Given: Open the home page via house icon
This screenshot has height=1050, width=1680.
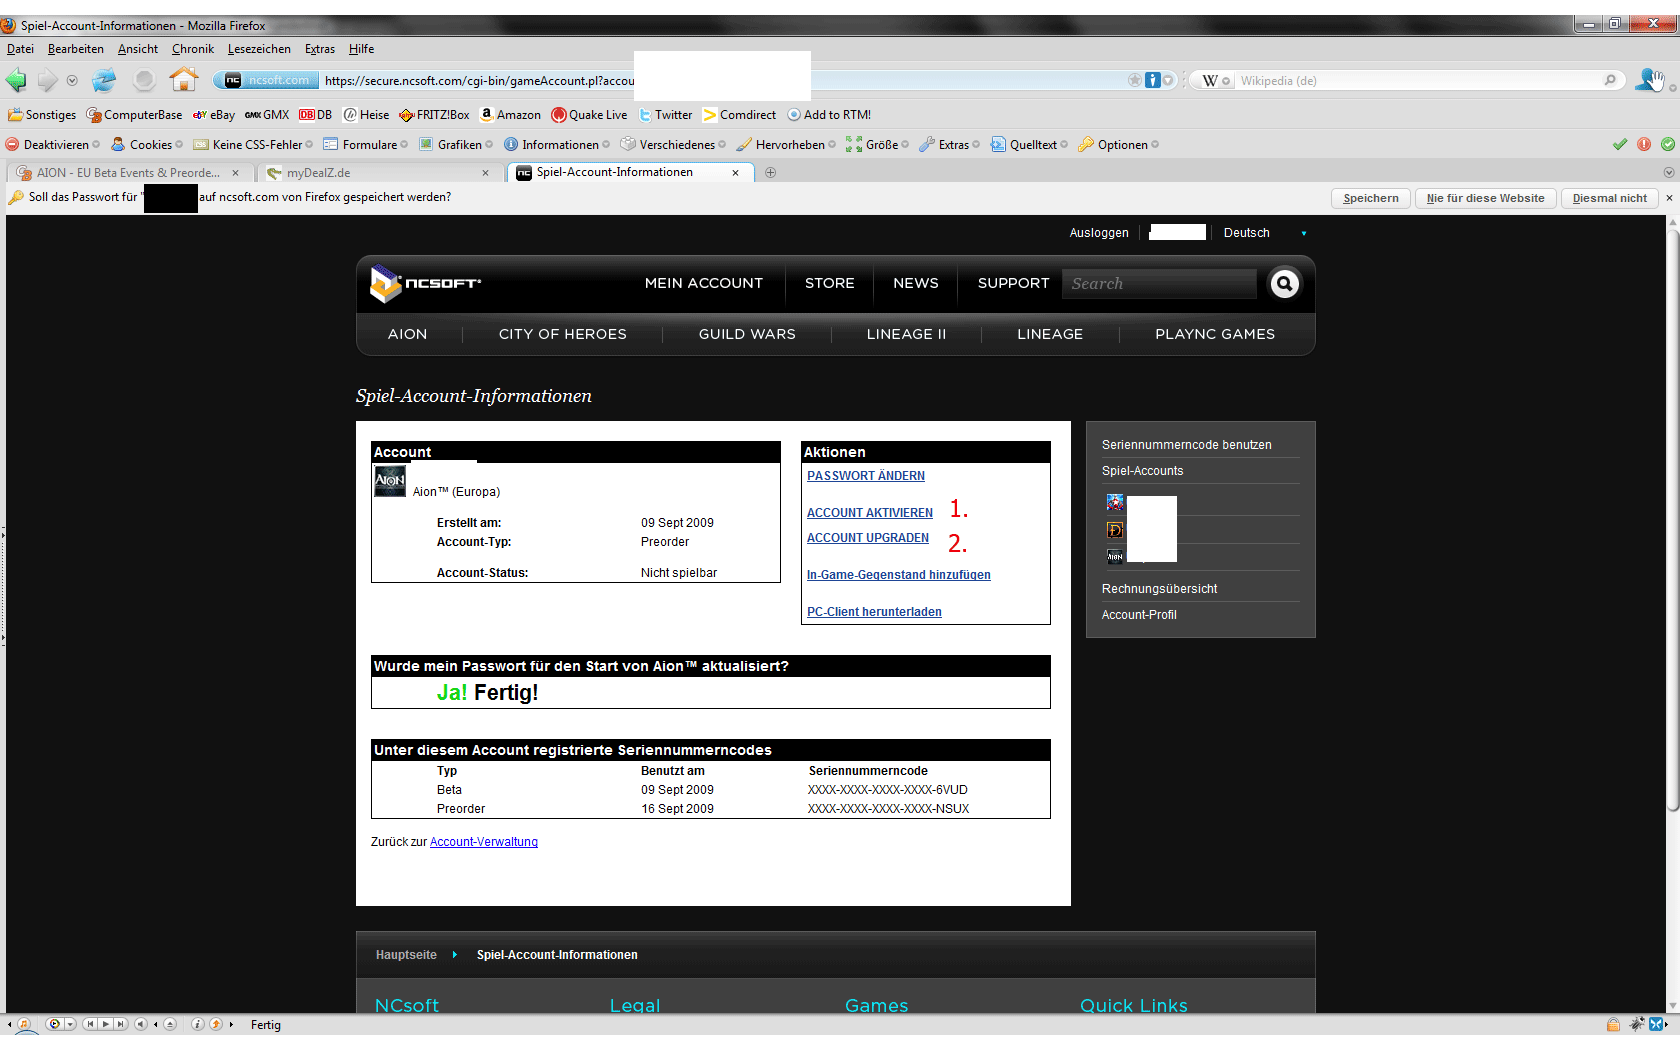Looking at the screenshot, I should [184, 79].
